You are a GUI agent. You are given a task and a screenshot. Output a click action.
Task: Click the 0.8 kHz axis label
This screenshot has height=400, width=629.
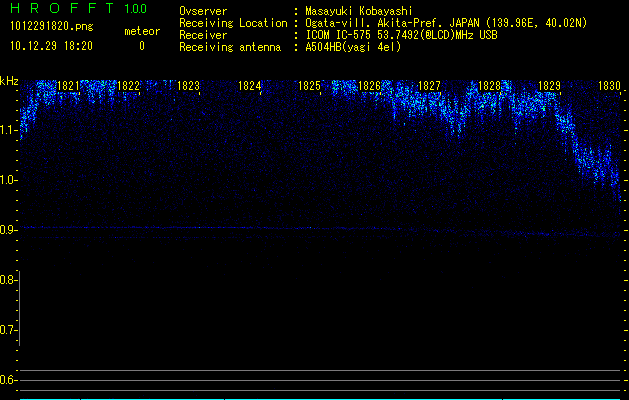(7, 280)
